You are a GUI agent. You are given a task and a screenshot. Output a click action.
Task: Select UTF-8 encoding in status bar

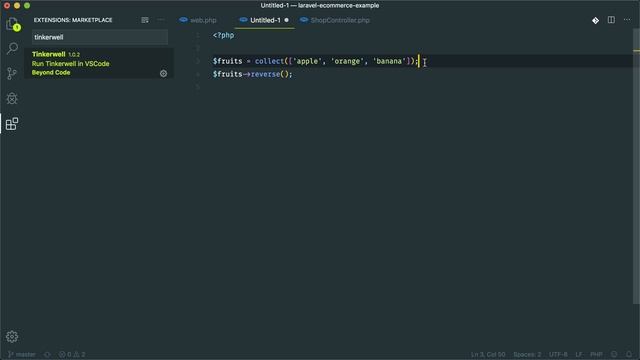tap(558, 354)
